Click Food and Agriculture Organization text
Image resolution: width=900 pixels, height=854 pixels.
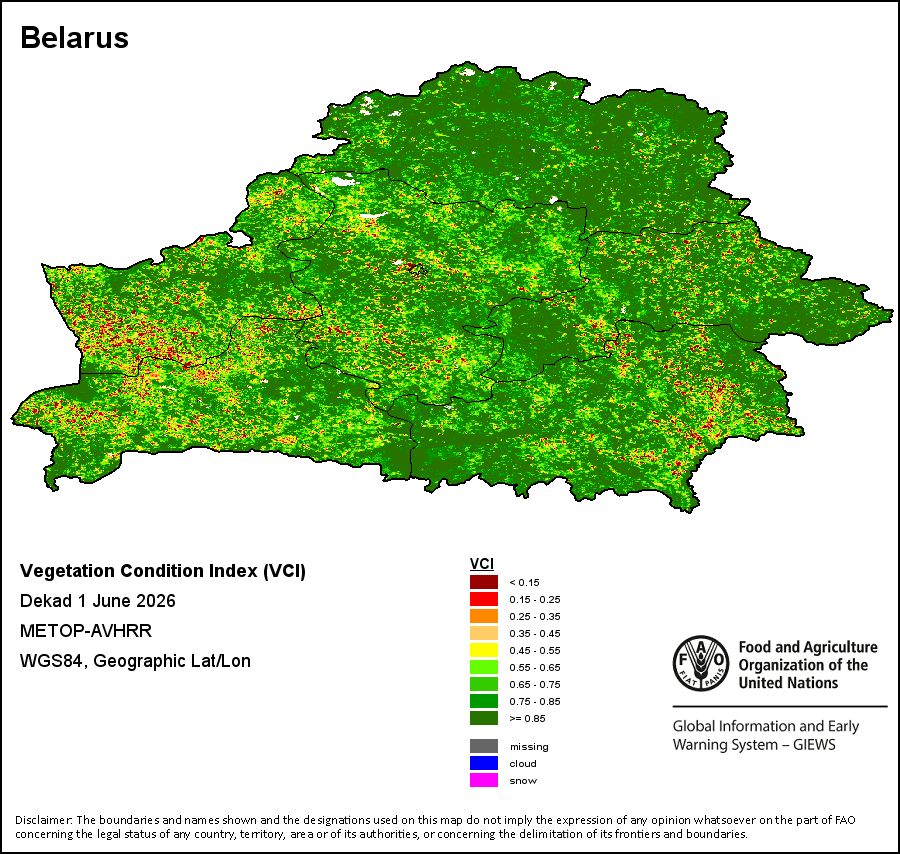(808, 665)
